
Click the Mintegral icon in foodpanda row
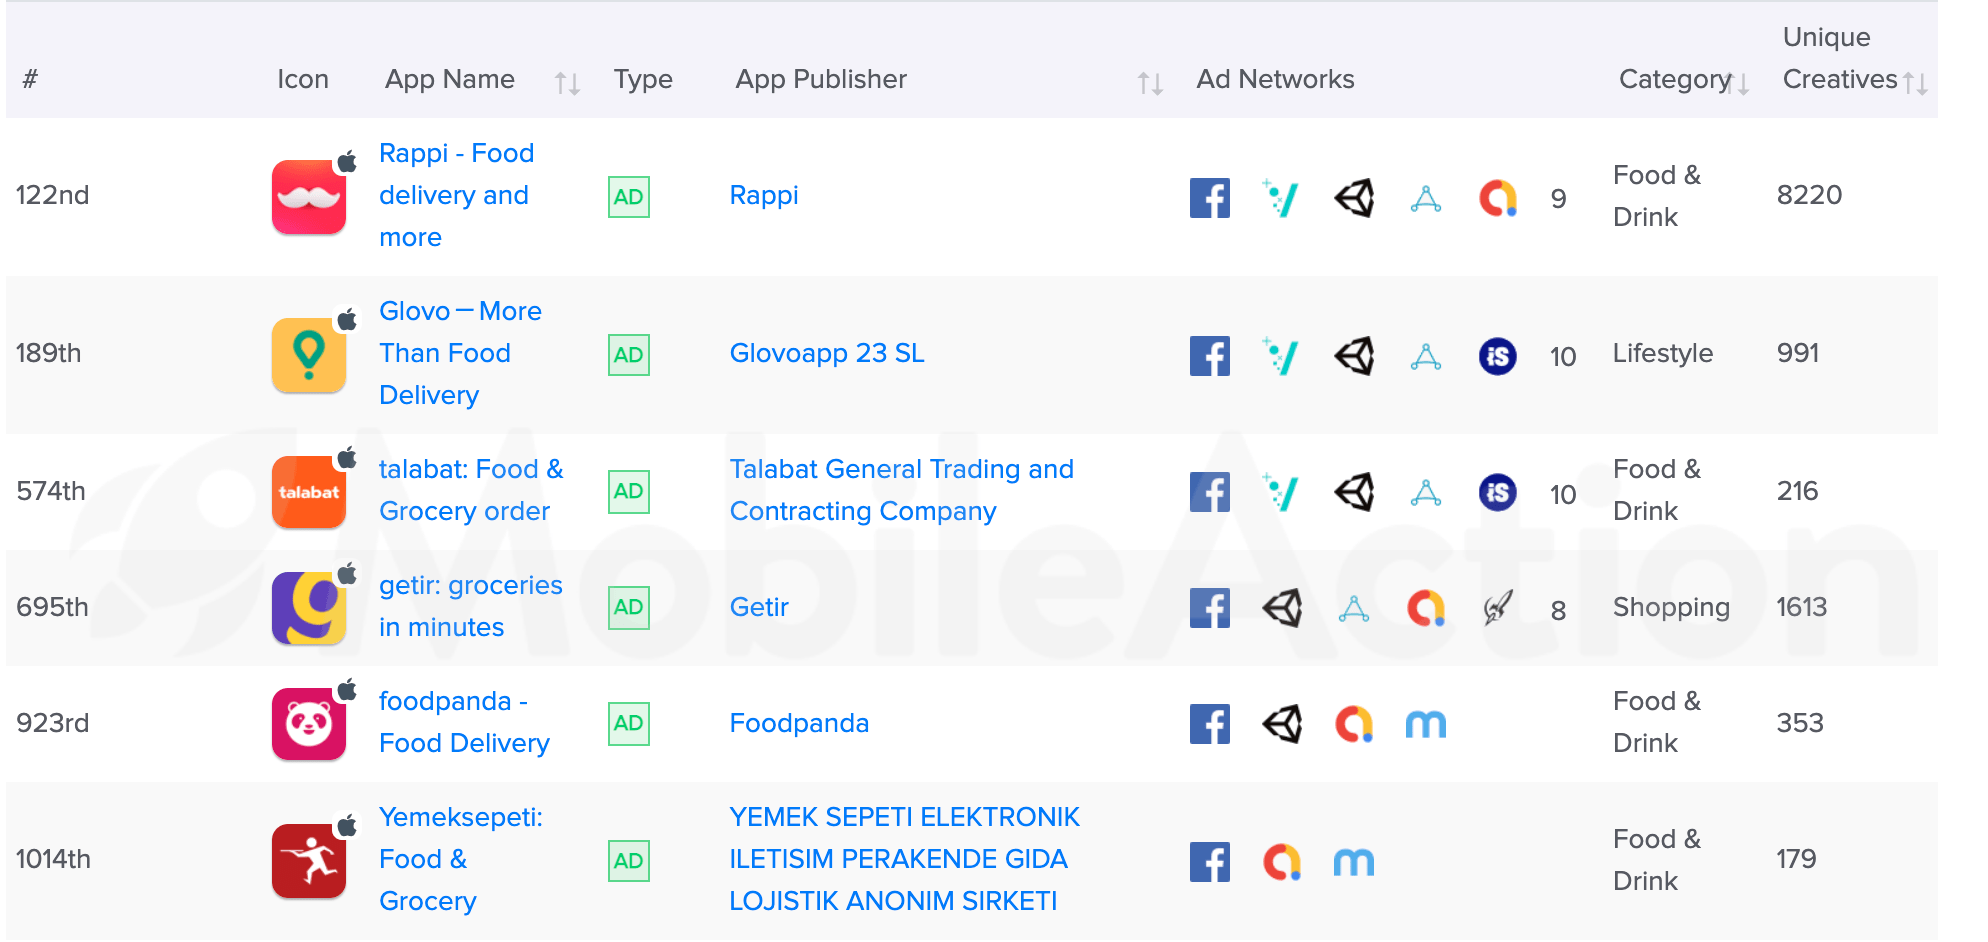click(x=1426, y=724)
